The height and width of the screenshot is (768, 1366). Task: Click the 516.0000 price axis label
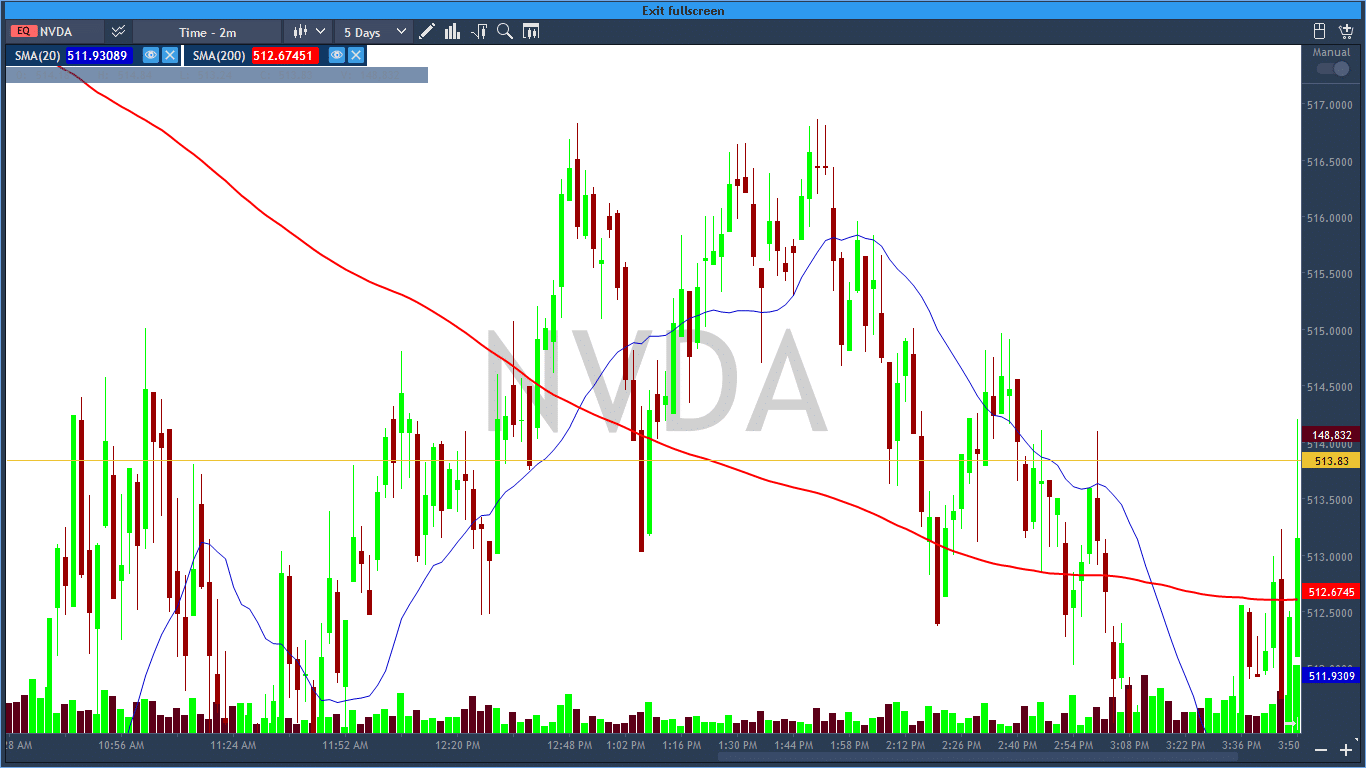pos(1331,218)
